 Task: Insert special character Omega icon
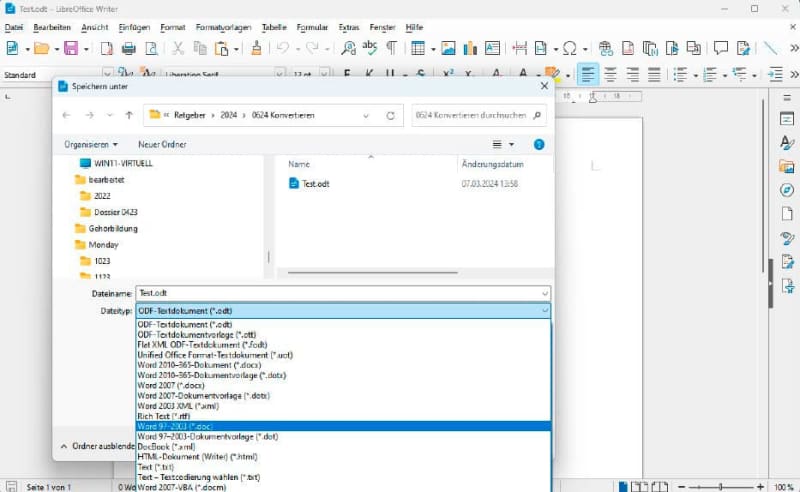click(569, 48)
